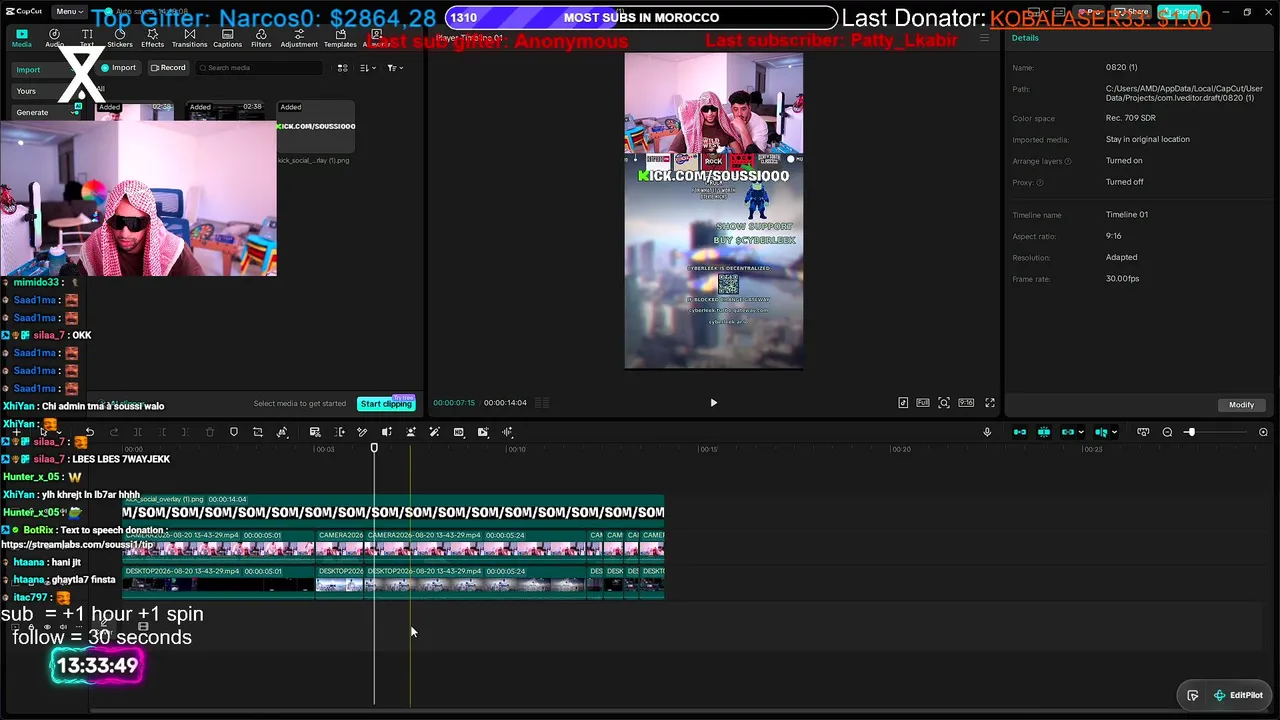
Task: Expand the Generate sidebar section
Action: click(45, 112)
